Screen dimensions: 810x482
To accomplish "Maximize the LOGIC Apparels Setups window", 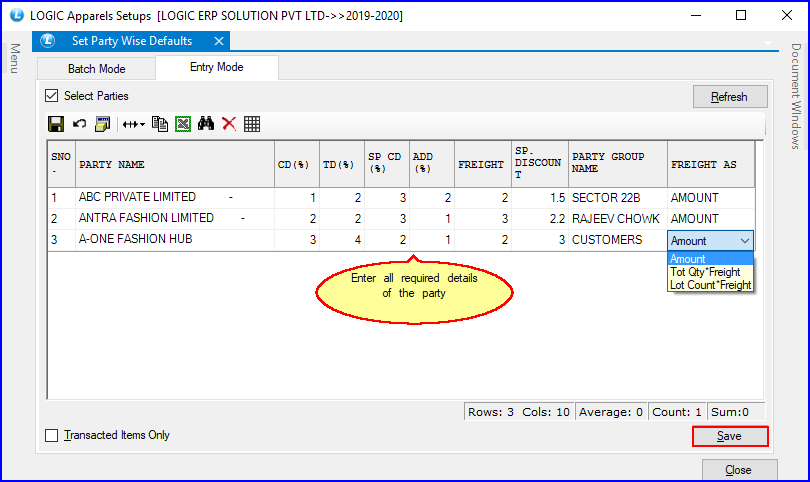I will point(741,15).
